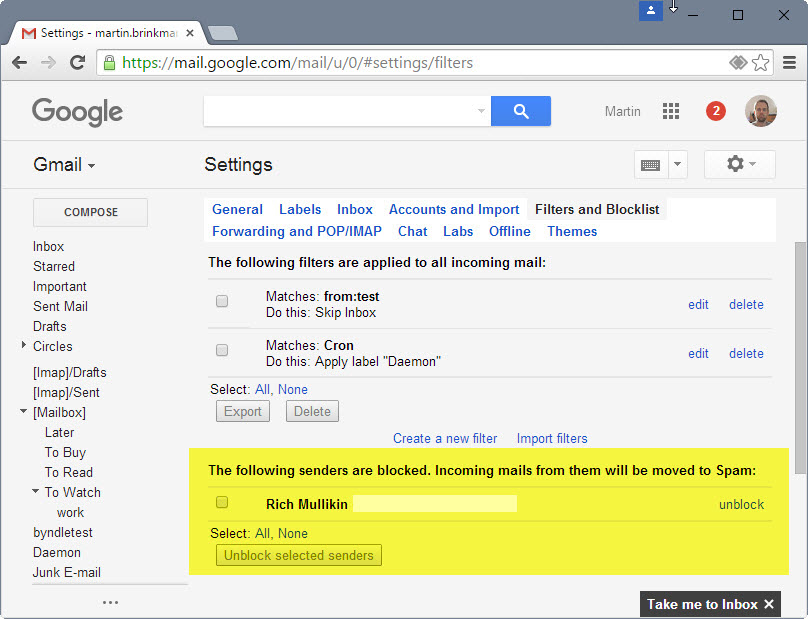Click Unblock selected senders button
Image resolution: width=808 pixels, height=619 pixels.
coord(299,555)
